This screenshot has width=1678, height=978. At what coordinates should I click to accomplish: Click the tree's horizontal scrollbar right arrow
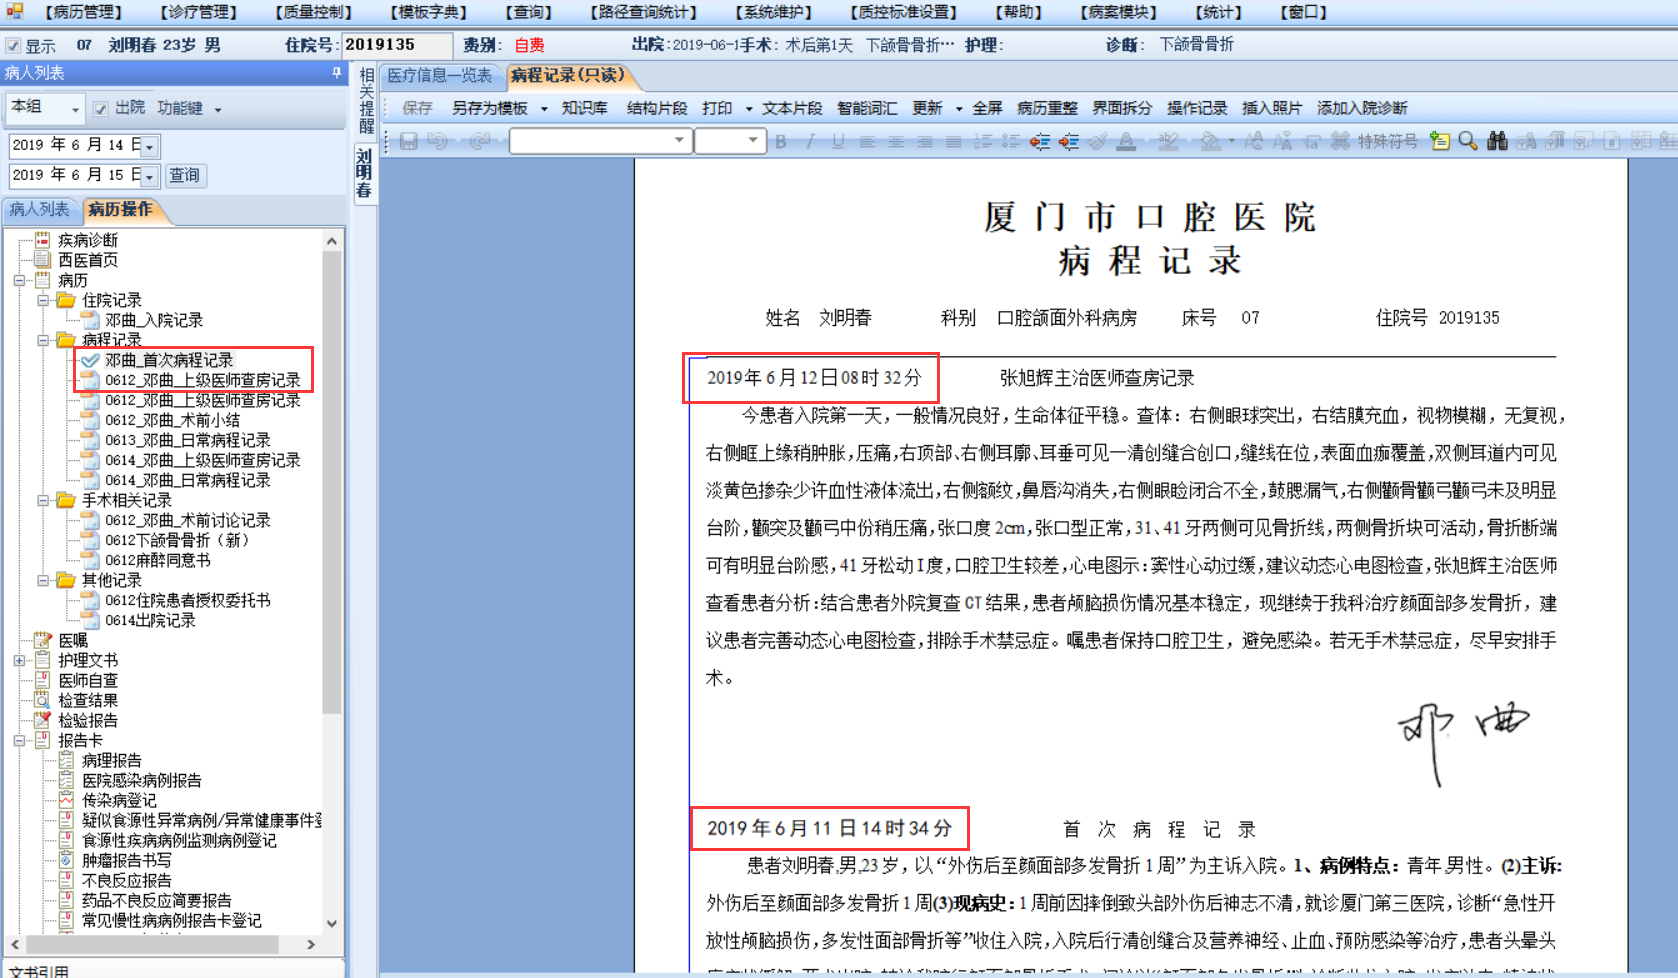311,944
